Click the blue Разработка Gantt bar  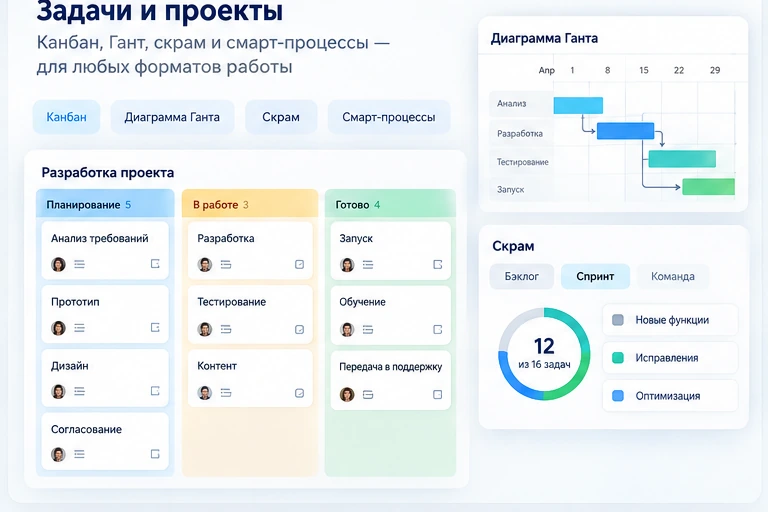coord(625,131)
